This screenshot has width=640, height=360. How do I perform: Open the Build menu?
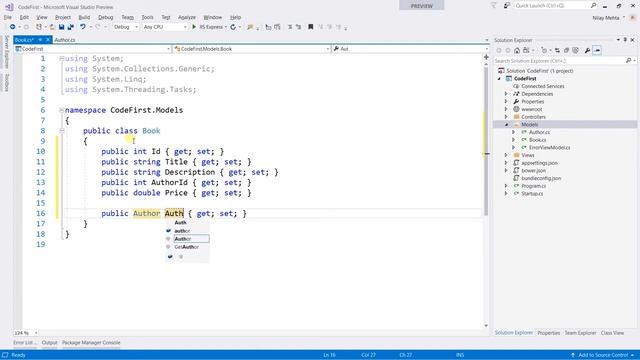84,17
